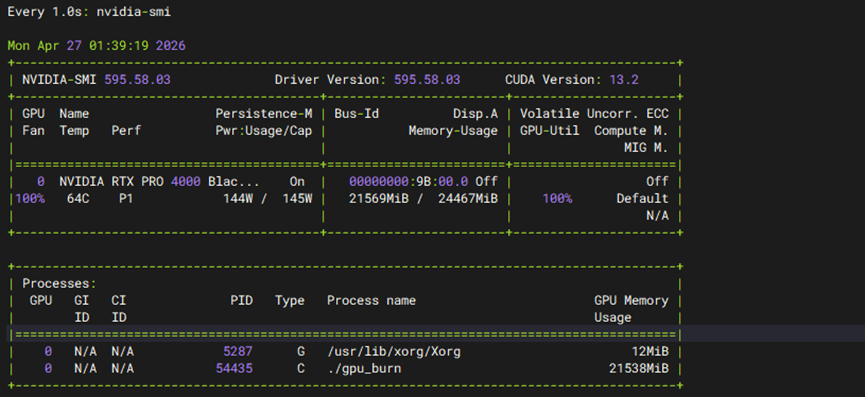This screenshot has width=865, height=397.
Task: Click the 'Volatile Uncorr. ECC' header
Action: point(594,114)
